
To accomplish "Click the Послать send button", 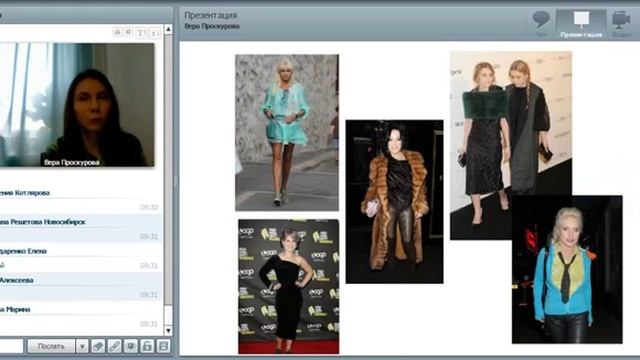I will (x=51, y=346).
